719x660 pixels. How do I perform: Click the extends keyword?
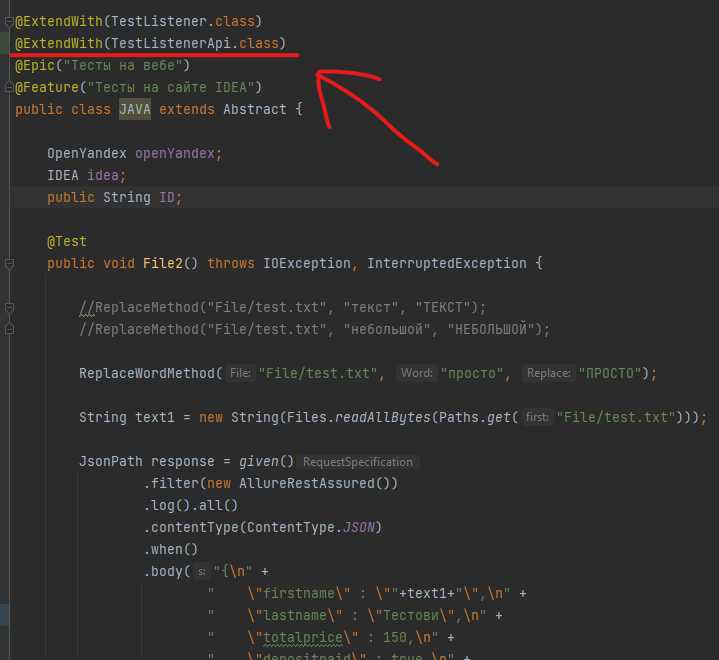[x=187, y=110]
